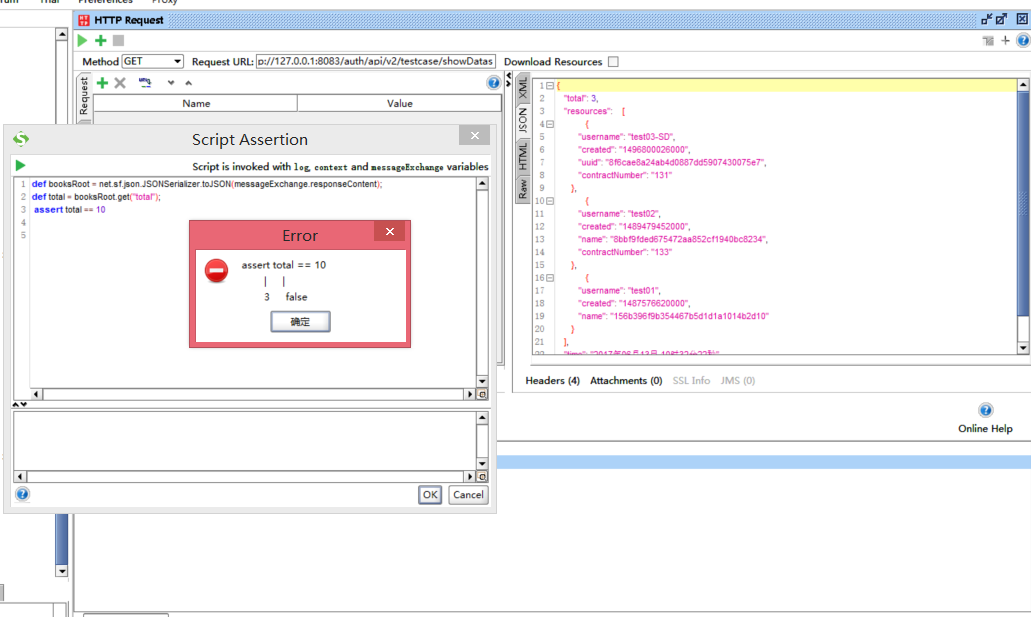The height and width of the screenshot is (617, 1031).
Task: Add assertion using green plus in request toolbar
Action: tap(101, 41)
